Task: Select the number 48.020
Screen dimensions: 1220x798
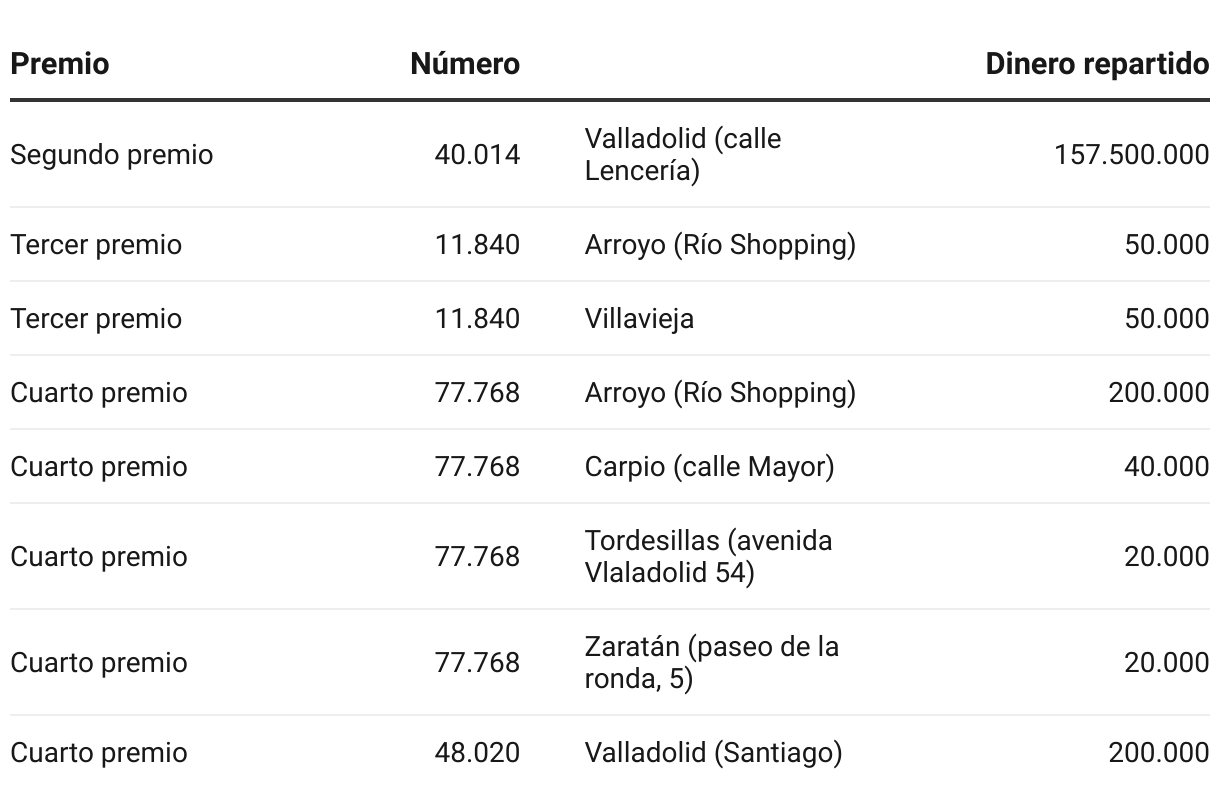Action: [x=477, y=753]
